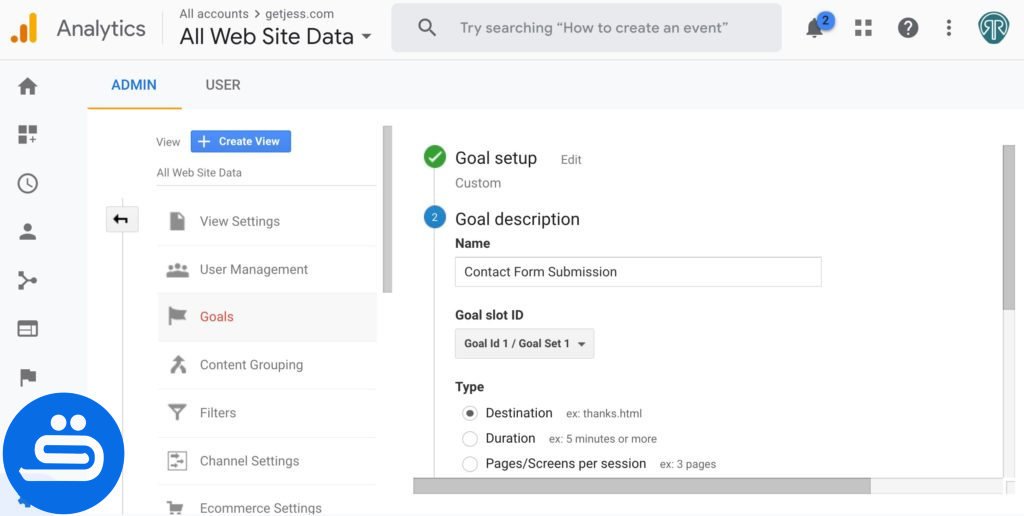Open Acquisition branching icon in sidebar

27,281
